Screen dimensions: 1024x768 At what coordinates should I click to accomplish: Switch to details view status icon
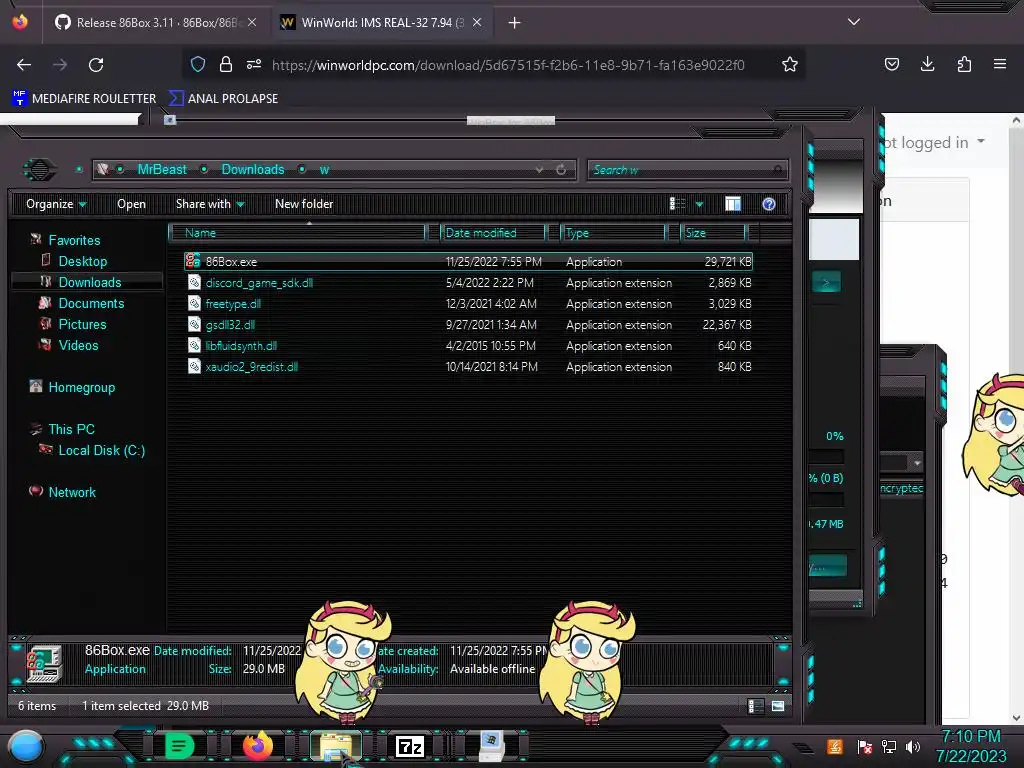[x=756, y=706]
